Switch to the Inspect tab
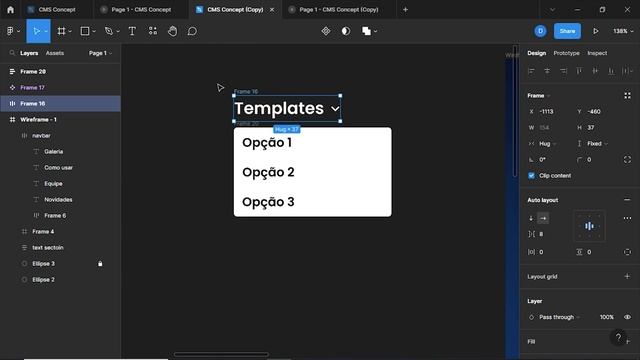The width and height of the screenshot is (640, 360). [597, 53]
